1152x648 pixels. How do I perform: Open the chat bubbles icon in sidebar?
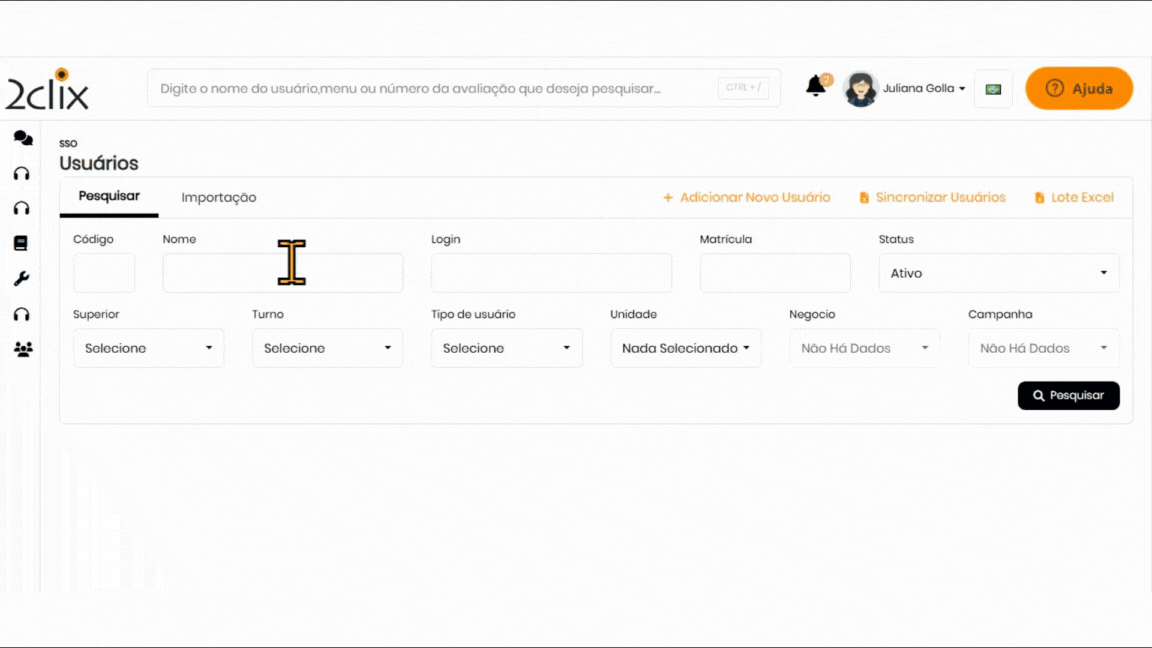22,138
